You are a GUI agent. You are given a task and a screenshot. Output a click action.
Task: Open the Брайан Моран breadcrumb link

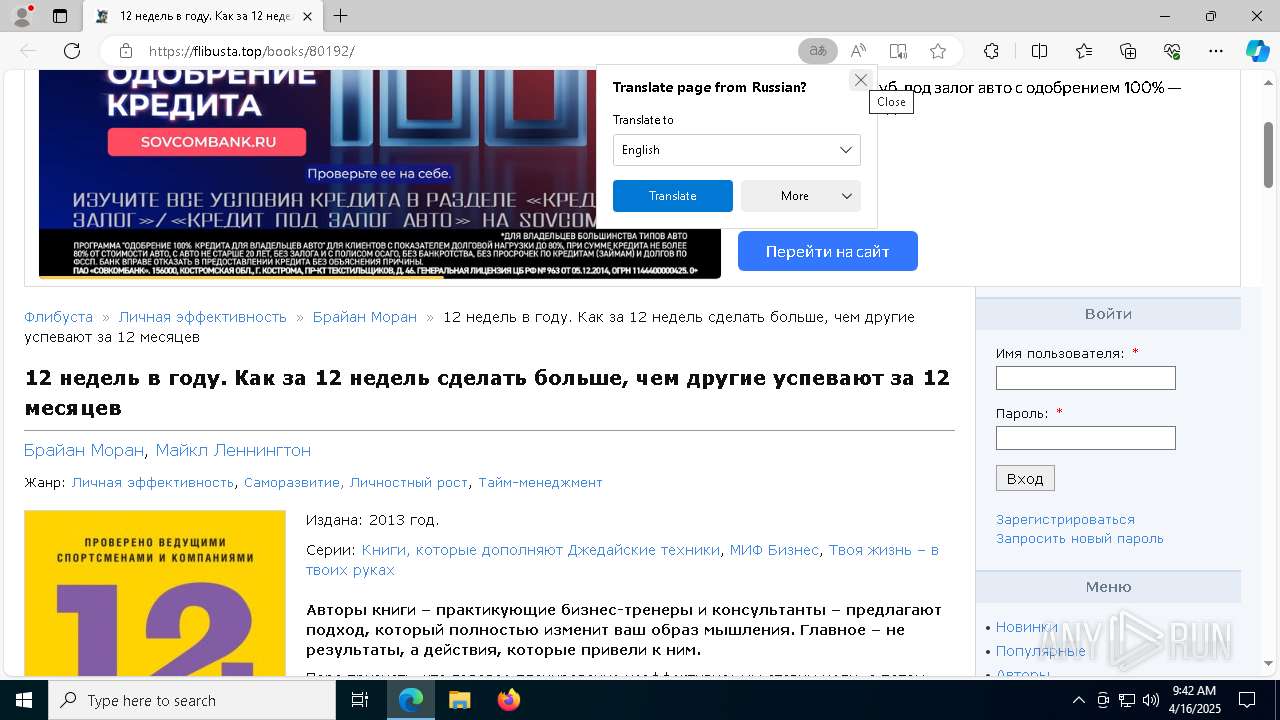[x=364, y=317]
